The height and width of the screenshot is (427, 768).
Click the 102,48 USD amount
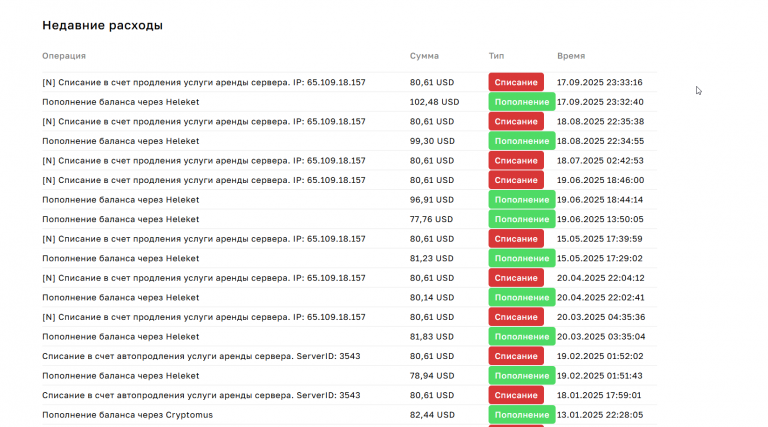click(434, 102)
